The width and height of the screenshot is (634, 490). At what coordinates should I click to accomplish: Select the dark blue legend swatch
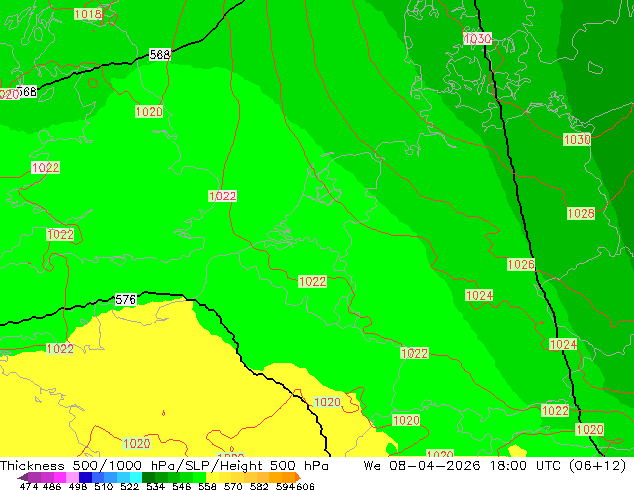[85, 477]
